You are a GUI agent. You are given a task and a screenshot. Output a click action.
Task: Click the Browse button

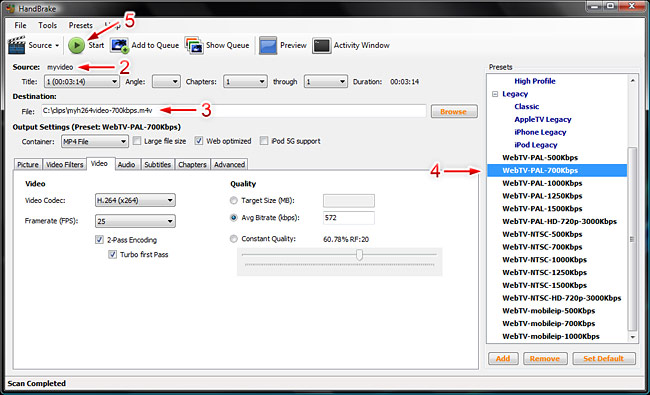pyautogui.click(x=454, y=111)
